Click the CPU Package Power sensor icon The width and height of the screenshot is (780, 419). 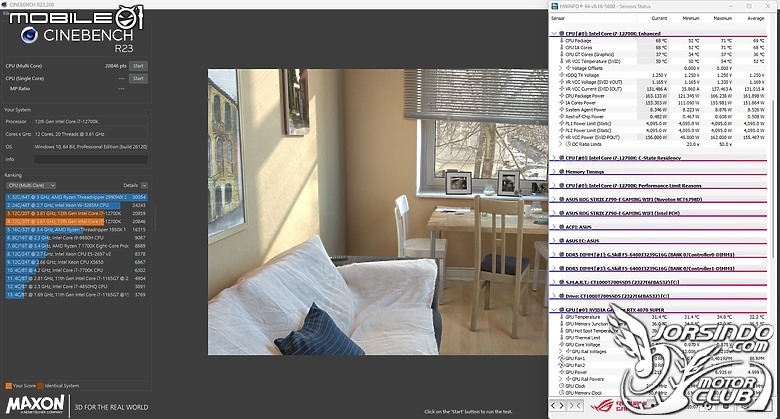tap(562, 96)
